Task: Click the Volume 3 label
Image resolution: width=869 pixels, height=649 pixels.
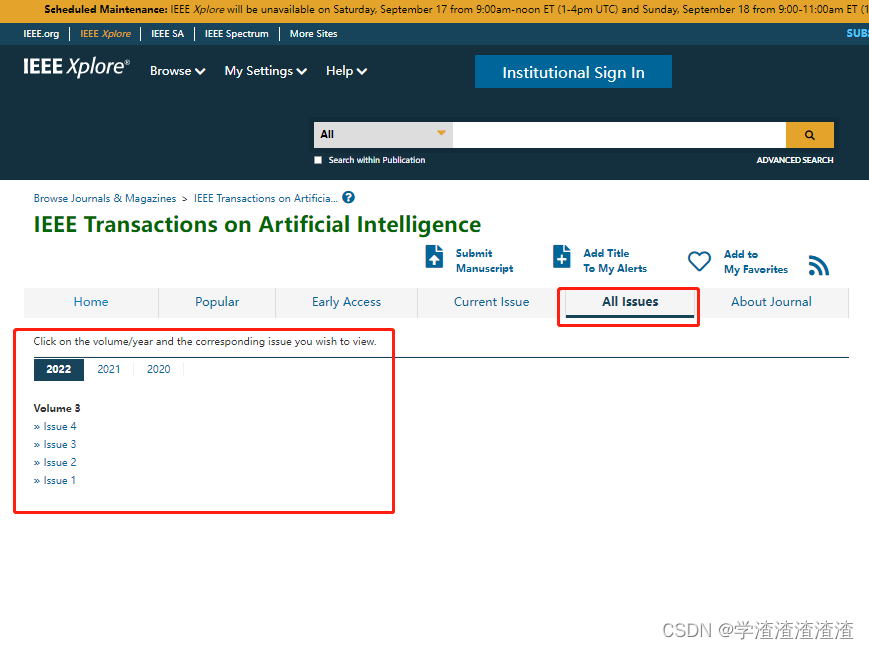Action: [57, 408]
